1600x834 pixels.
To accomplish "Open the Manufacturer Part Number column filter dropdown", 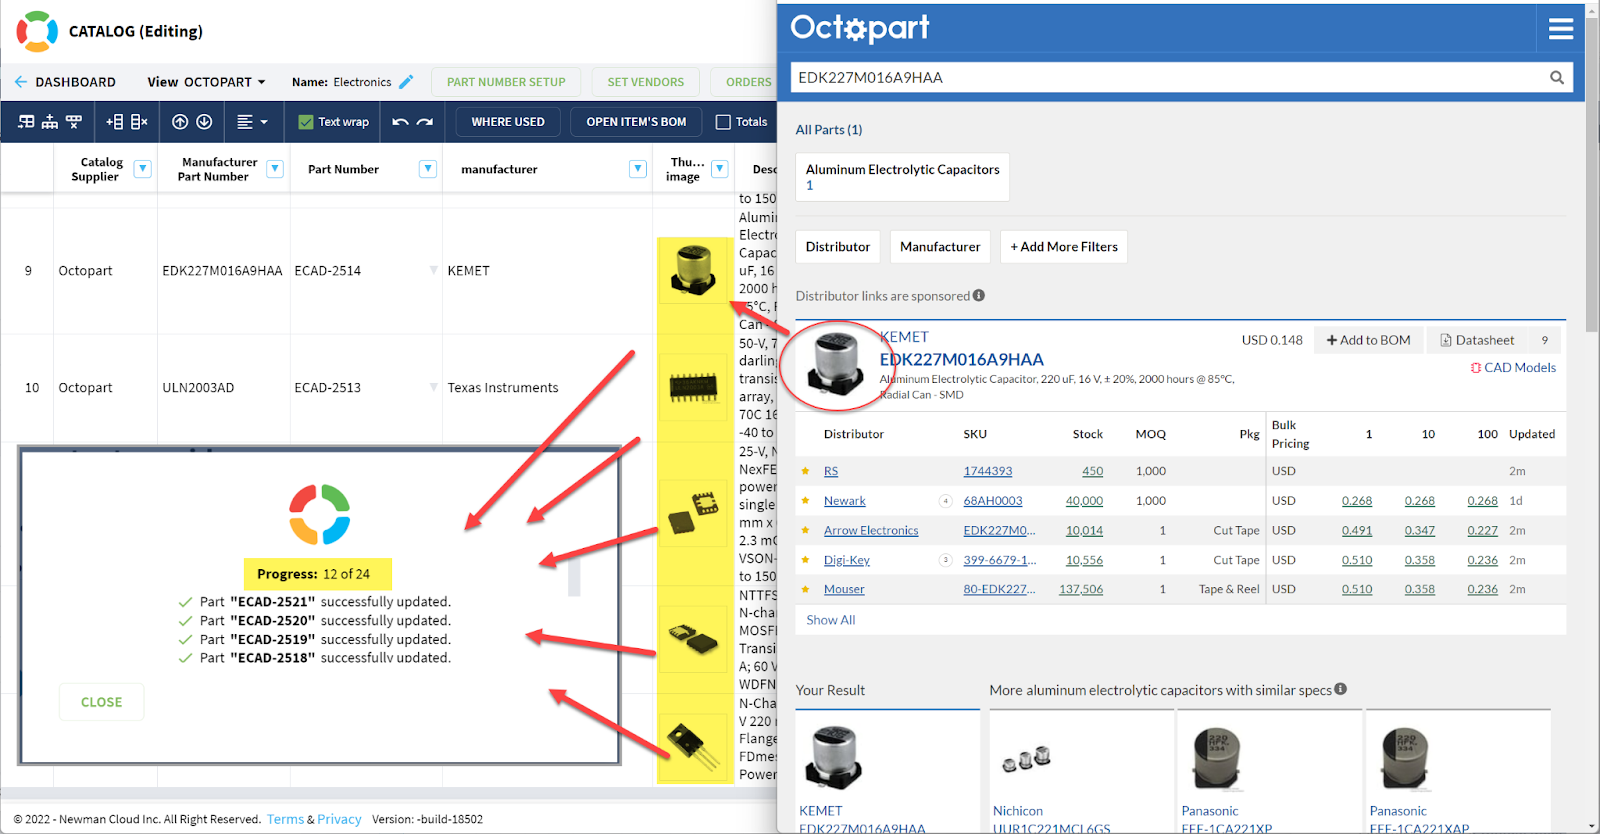I will 275,169.
